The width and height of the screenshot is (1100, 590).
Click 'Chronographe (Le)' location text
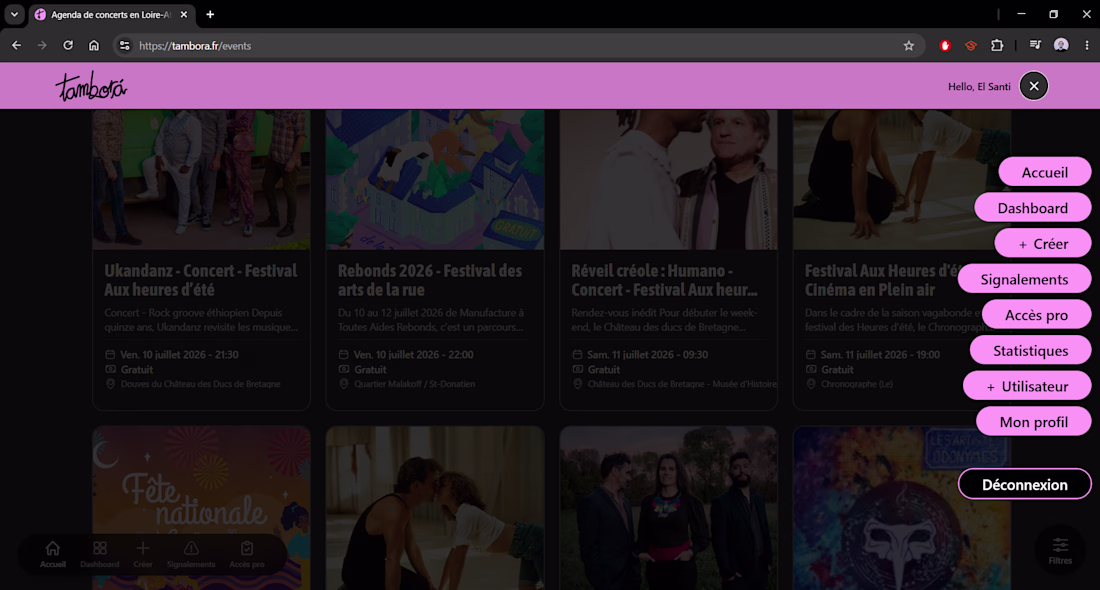coord(857,384)
